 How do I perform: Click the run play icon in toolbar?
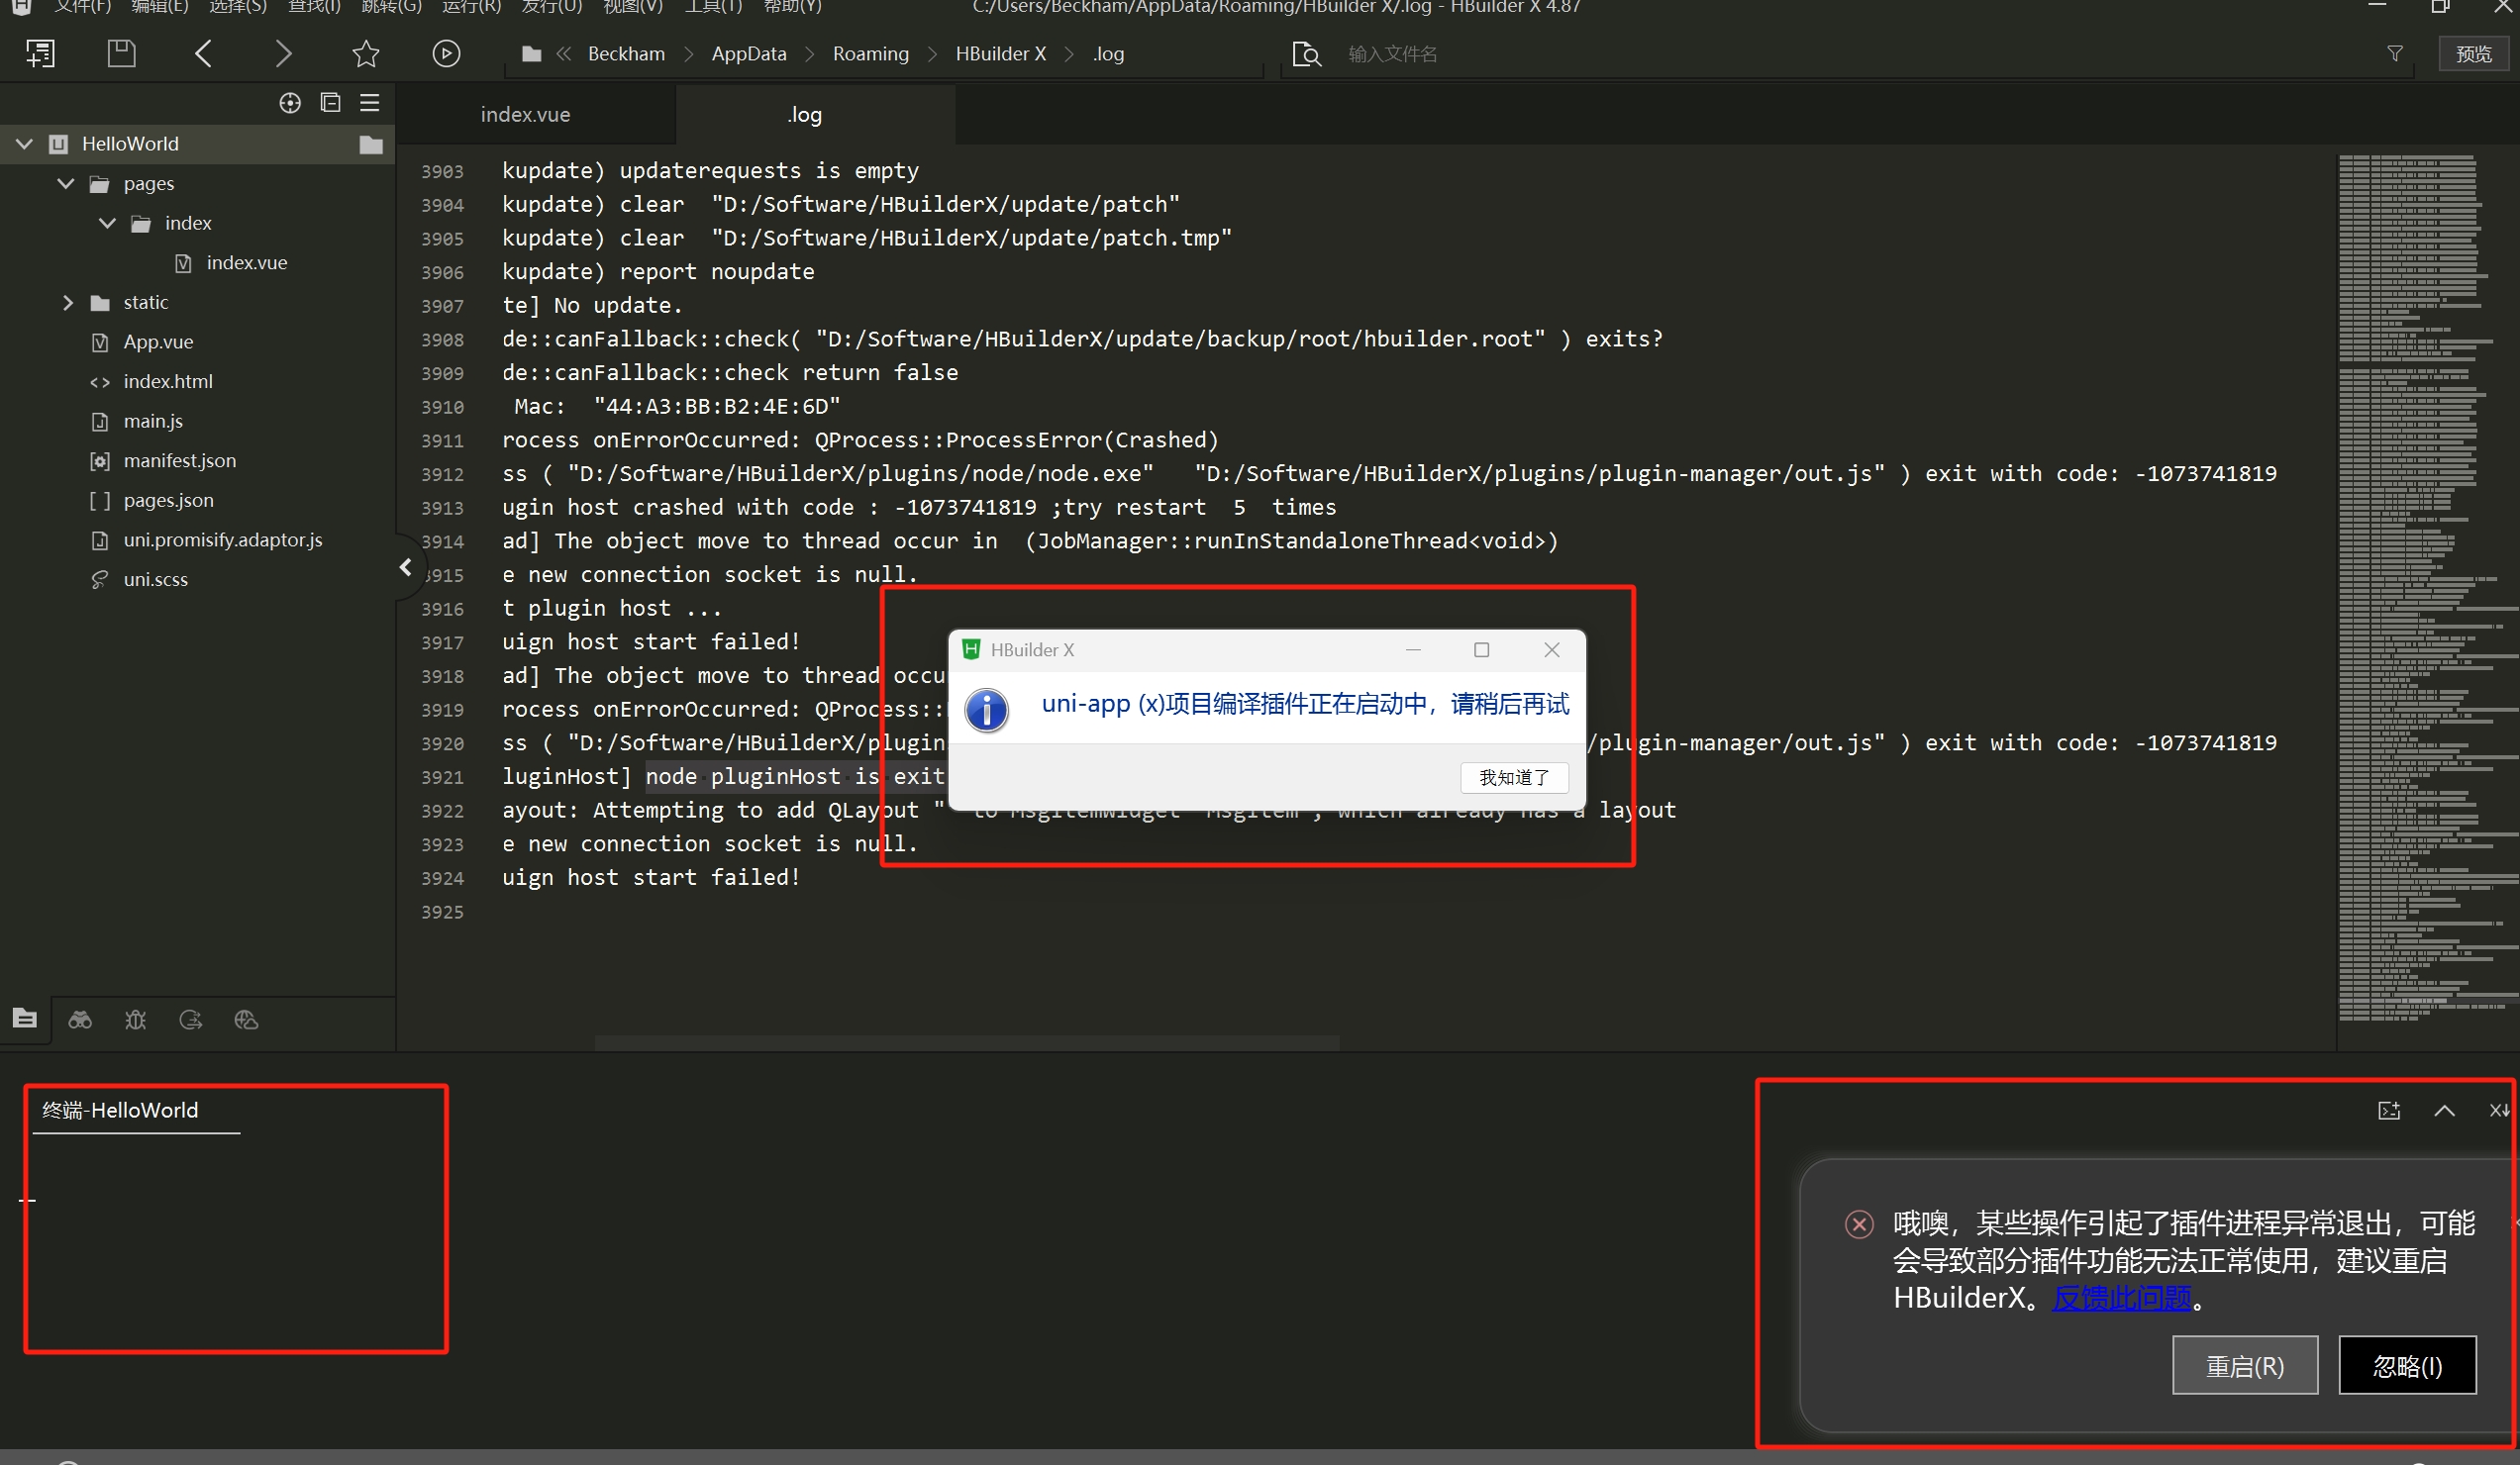(446, 53)
